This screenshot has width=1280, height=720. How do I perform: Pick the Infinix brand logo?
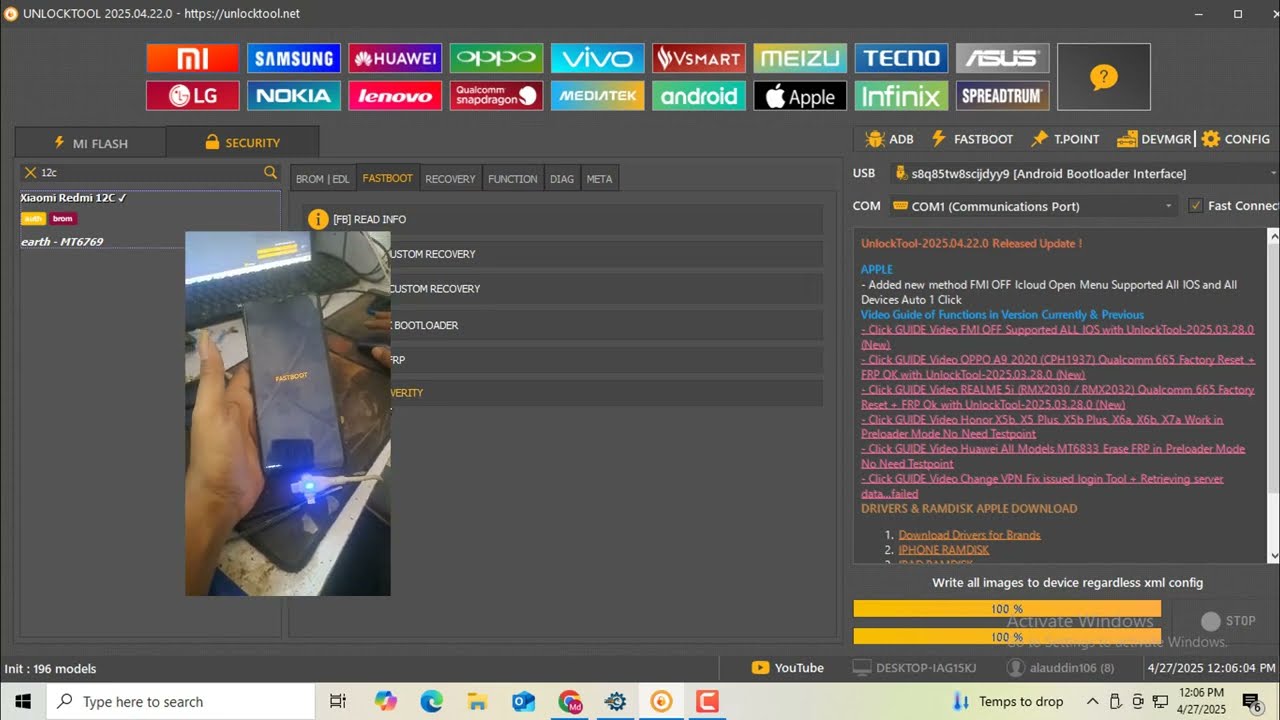click(902, 96)
